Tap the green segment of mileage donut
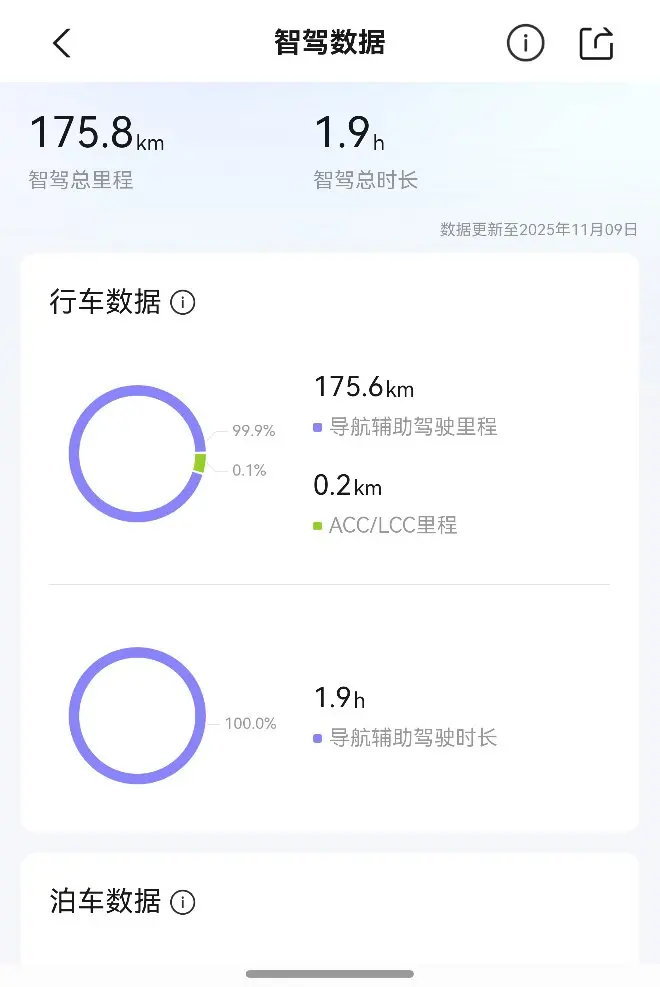The image size is (660, 987). point(200,463)
